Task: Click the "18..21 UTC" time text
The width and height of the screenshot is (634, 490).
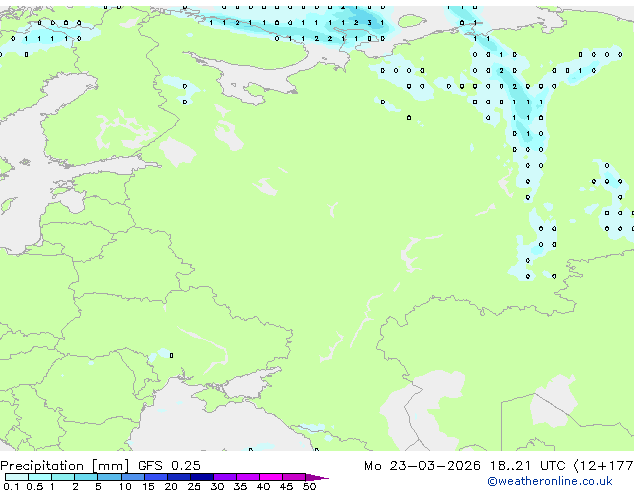Action: point(528,466)
